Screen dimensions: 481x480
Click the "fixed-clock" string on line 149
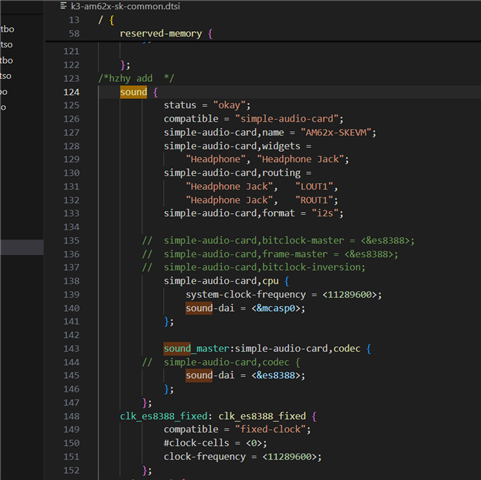(271, 429)
